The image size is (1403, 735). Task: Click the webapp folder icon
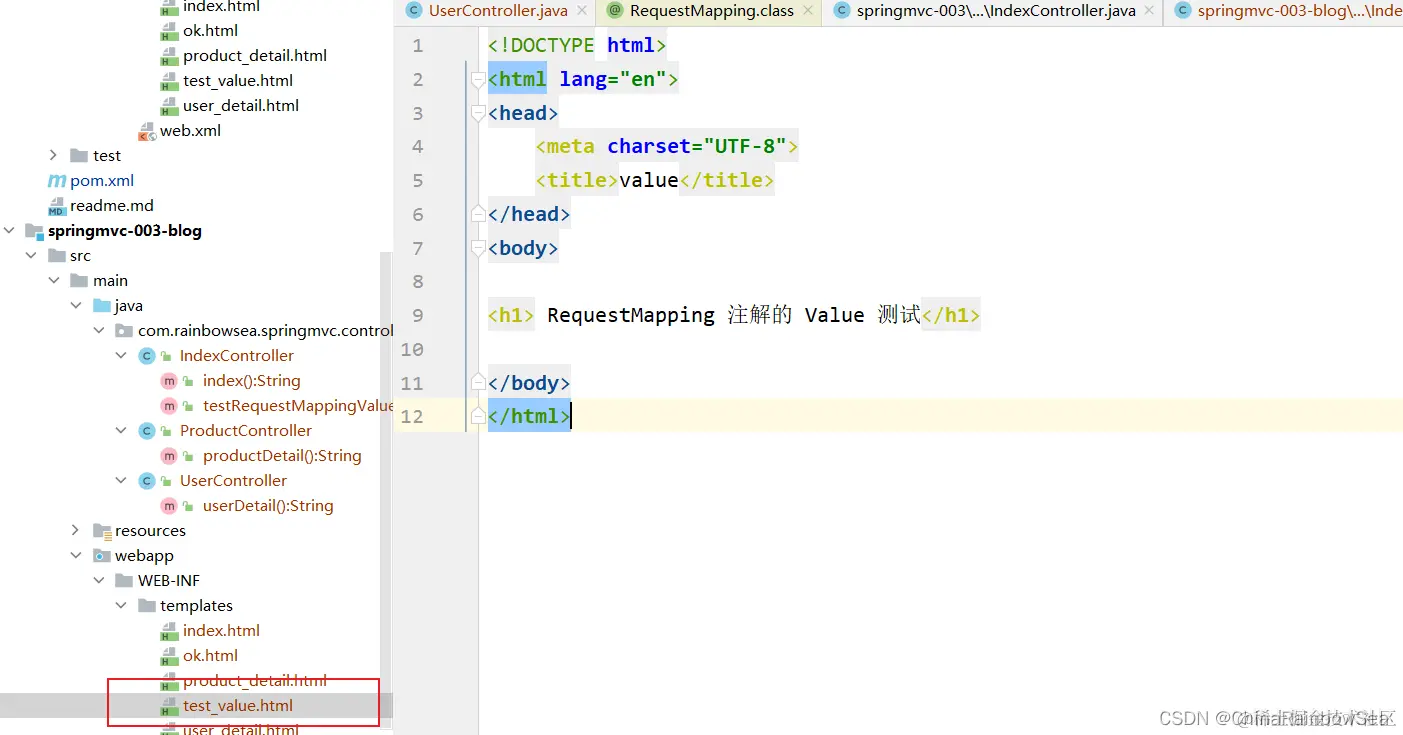tap(102, 555)
